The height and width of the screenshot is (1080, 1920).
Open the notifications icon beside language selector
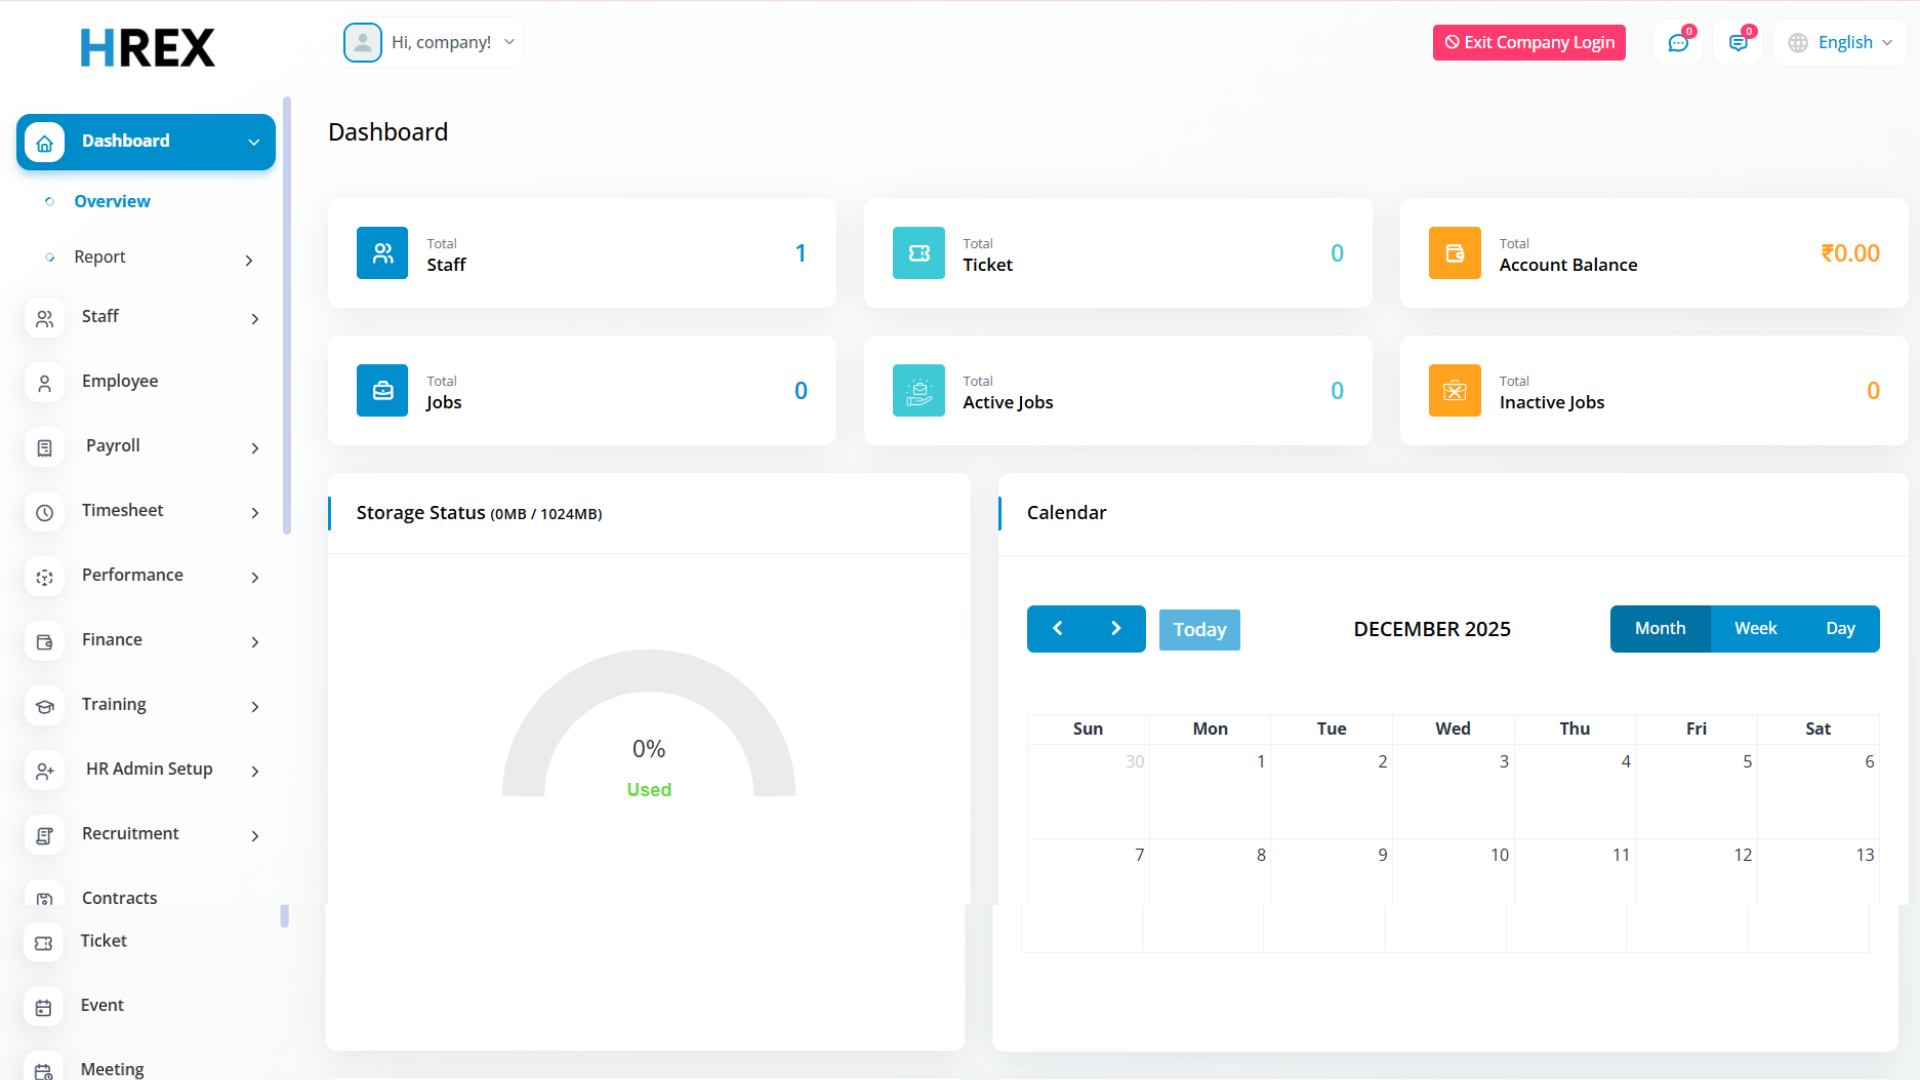[1738, 43]
